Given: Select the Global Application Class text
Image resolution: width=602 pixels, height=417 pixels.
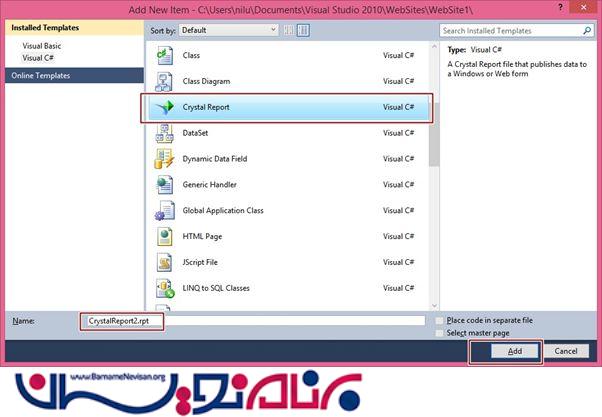Looking at the screenshot, I should [x=223, y=210].
